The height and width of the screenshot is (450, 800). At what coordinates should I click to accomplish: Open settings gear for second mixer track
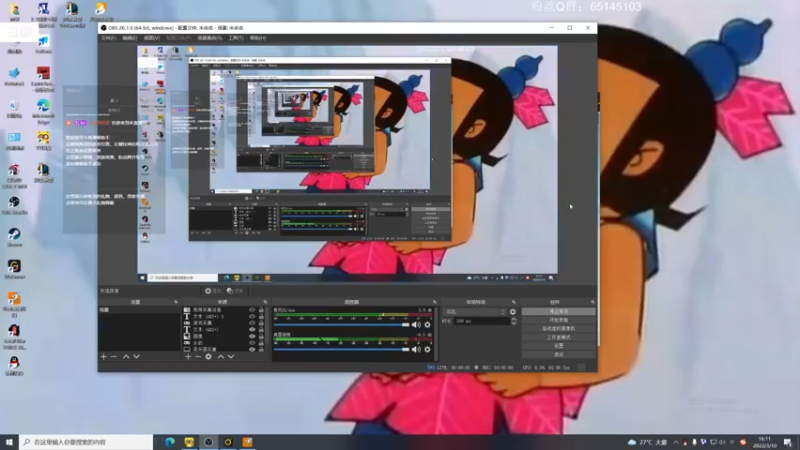click(x=428, y=349)
